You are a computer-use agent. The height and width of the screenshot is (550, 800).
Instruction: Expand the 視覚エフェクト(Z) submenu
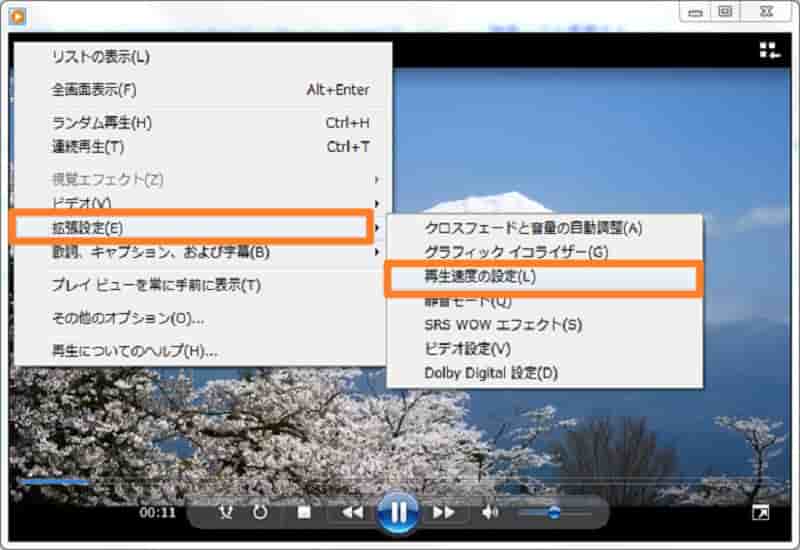click(x=203, y=180)
